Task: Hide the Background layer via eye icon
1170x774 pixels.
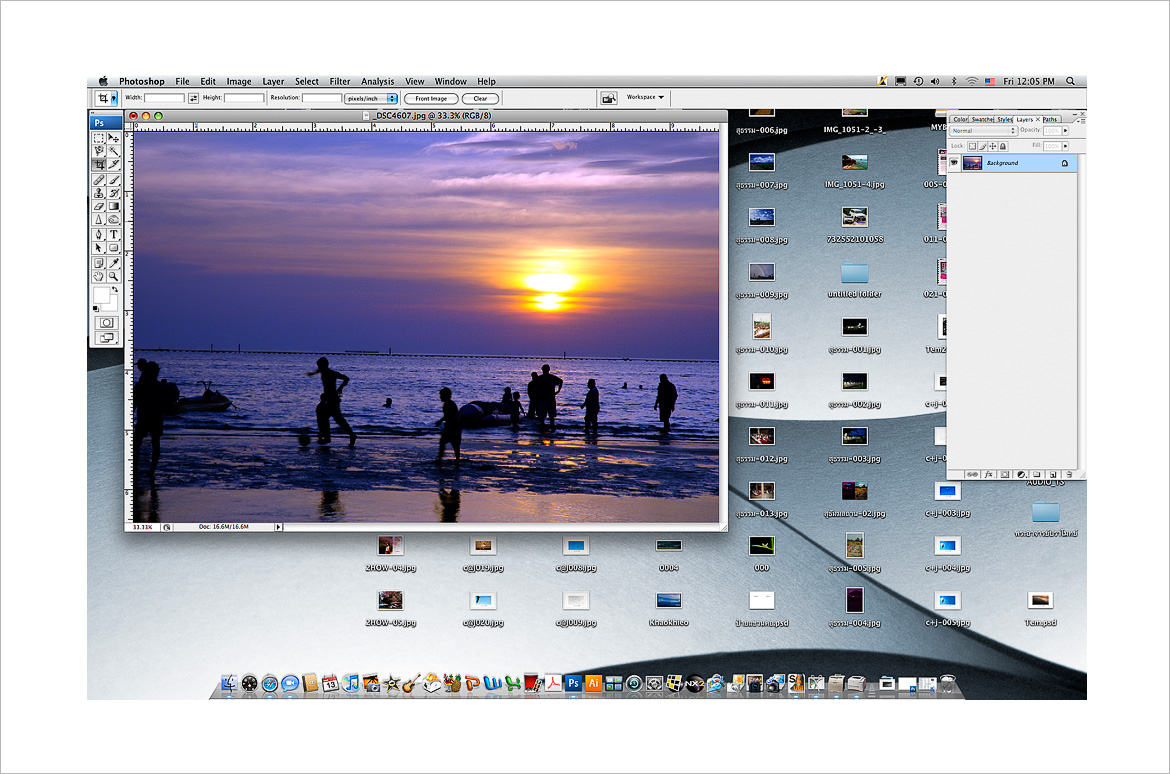Action: (954, 163)
